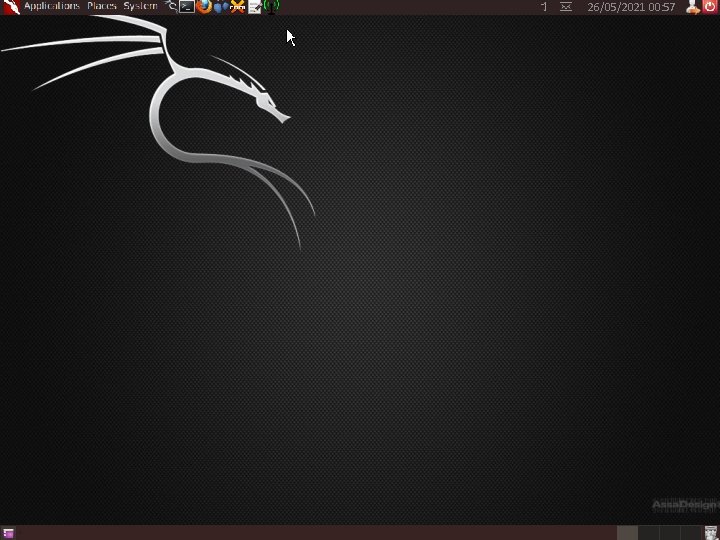
Task: Launch the Firefox browser
Action: click(204, 6)
